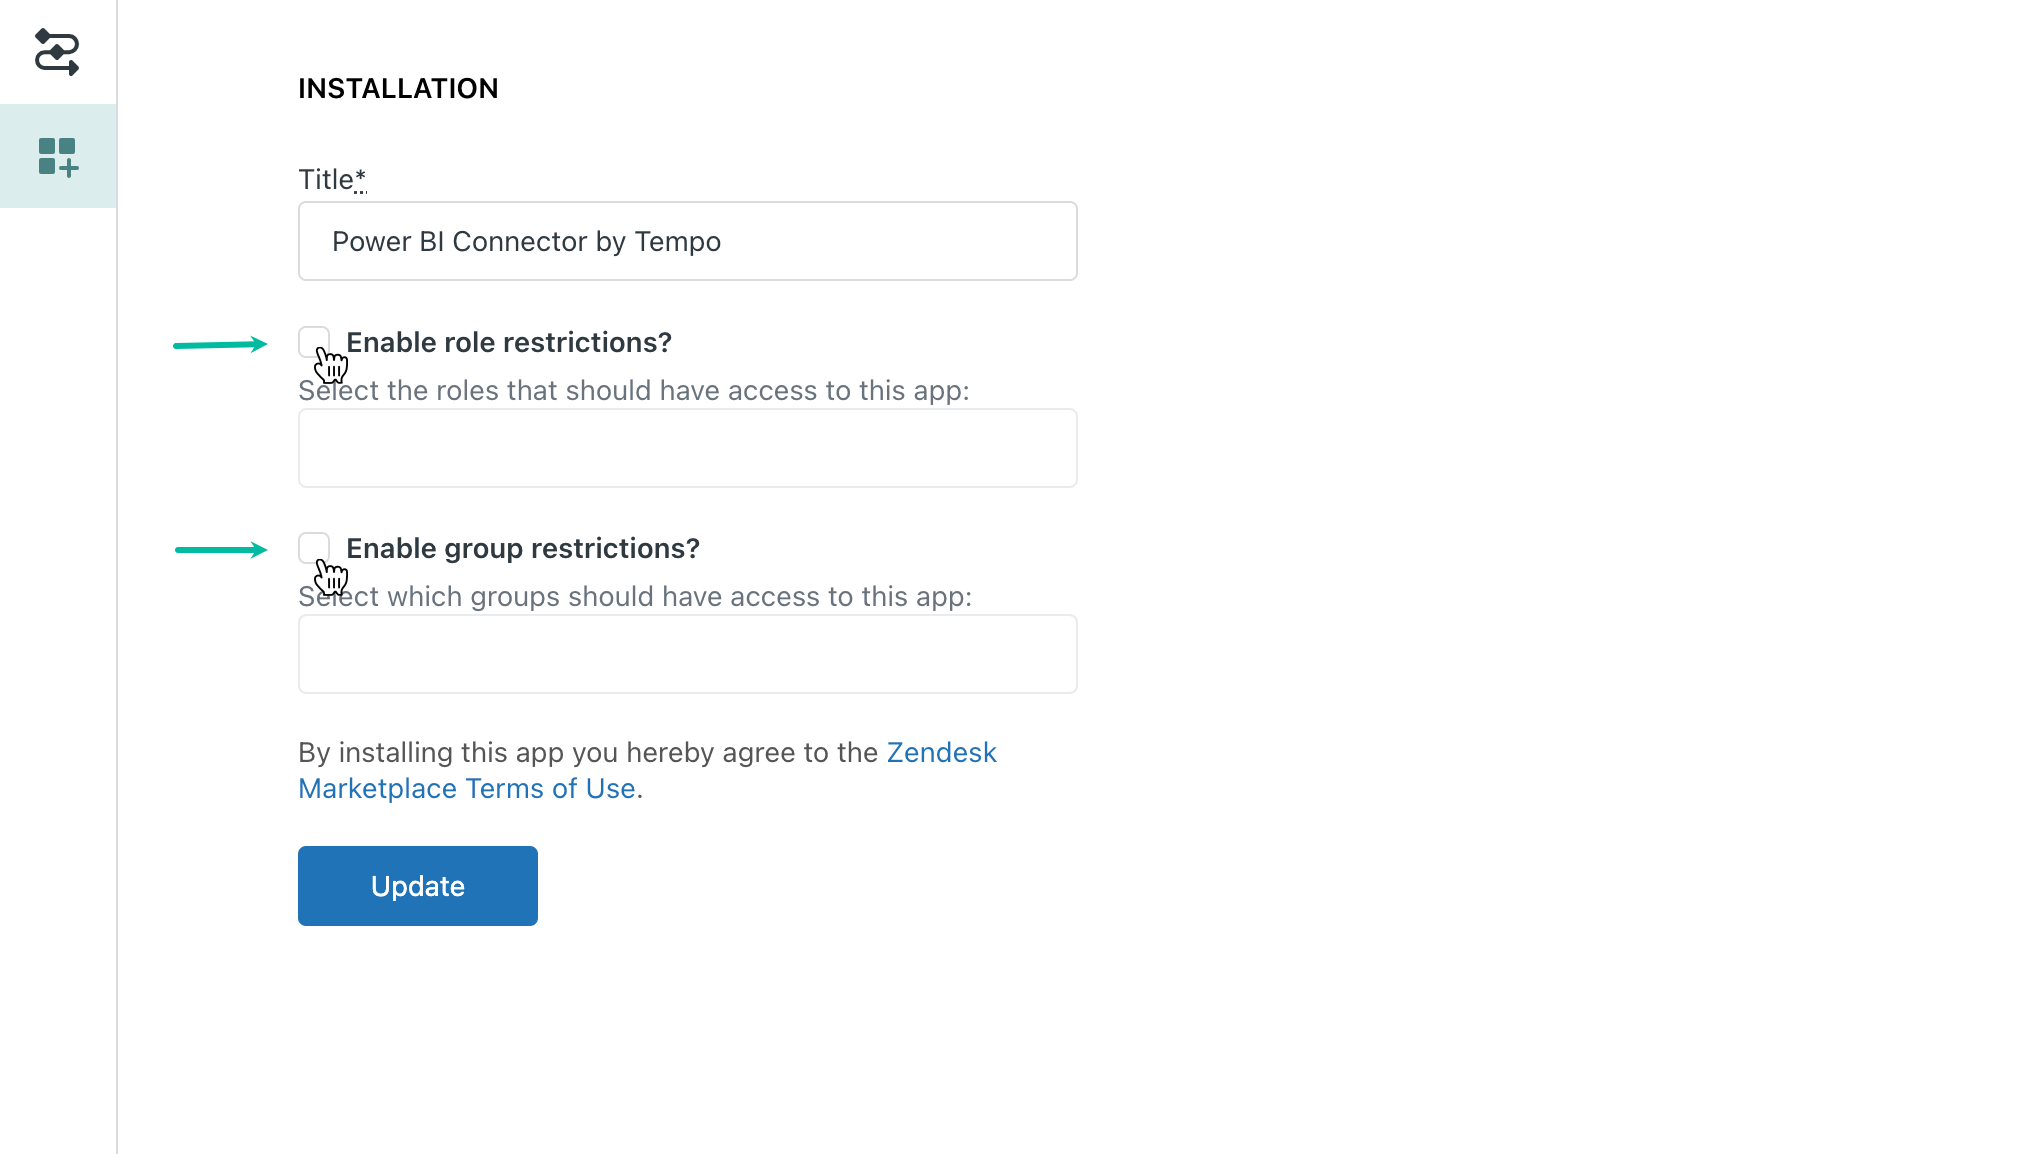The width and height of the screenshot is (2042, 1154).
Task: Click the blue Update button to save
Action: (417, 885)
